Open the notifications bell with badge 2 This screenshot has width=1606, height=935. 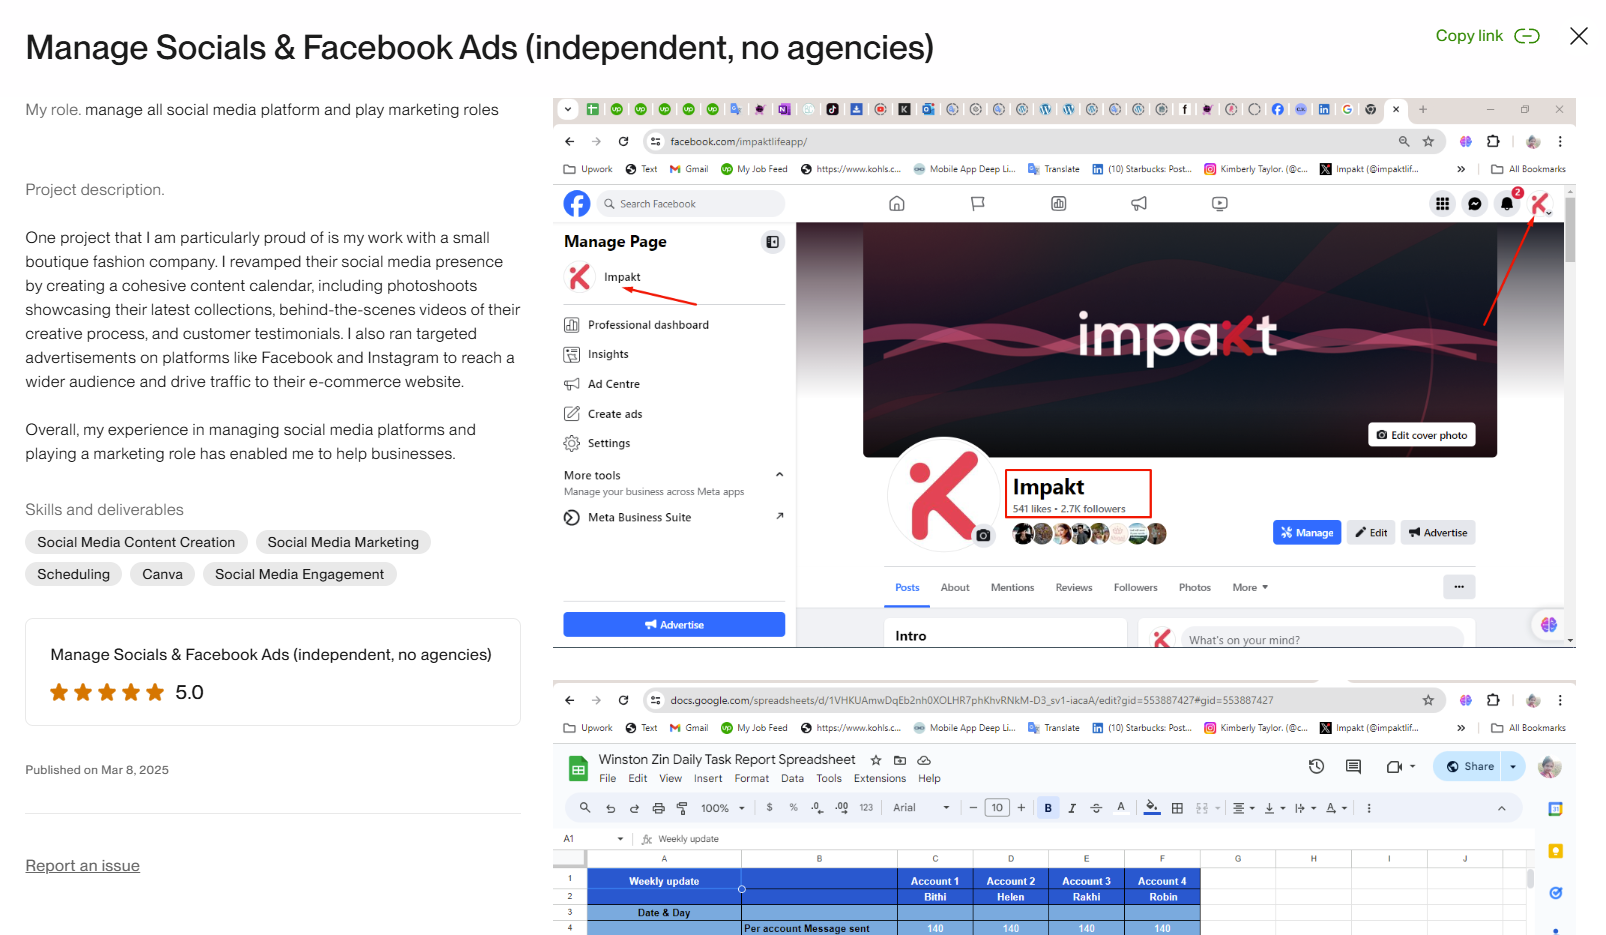(1508, 203)
